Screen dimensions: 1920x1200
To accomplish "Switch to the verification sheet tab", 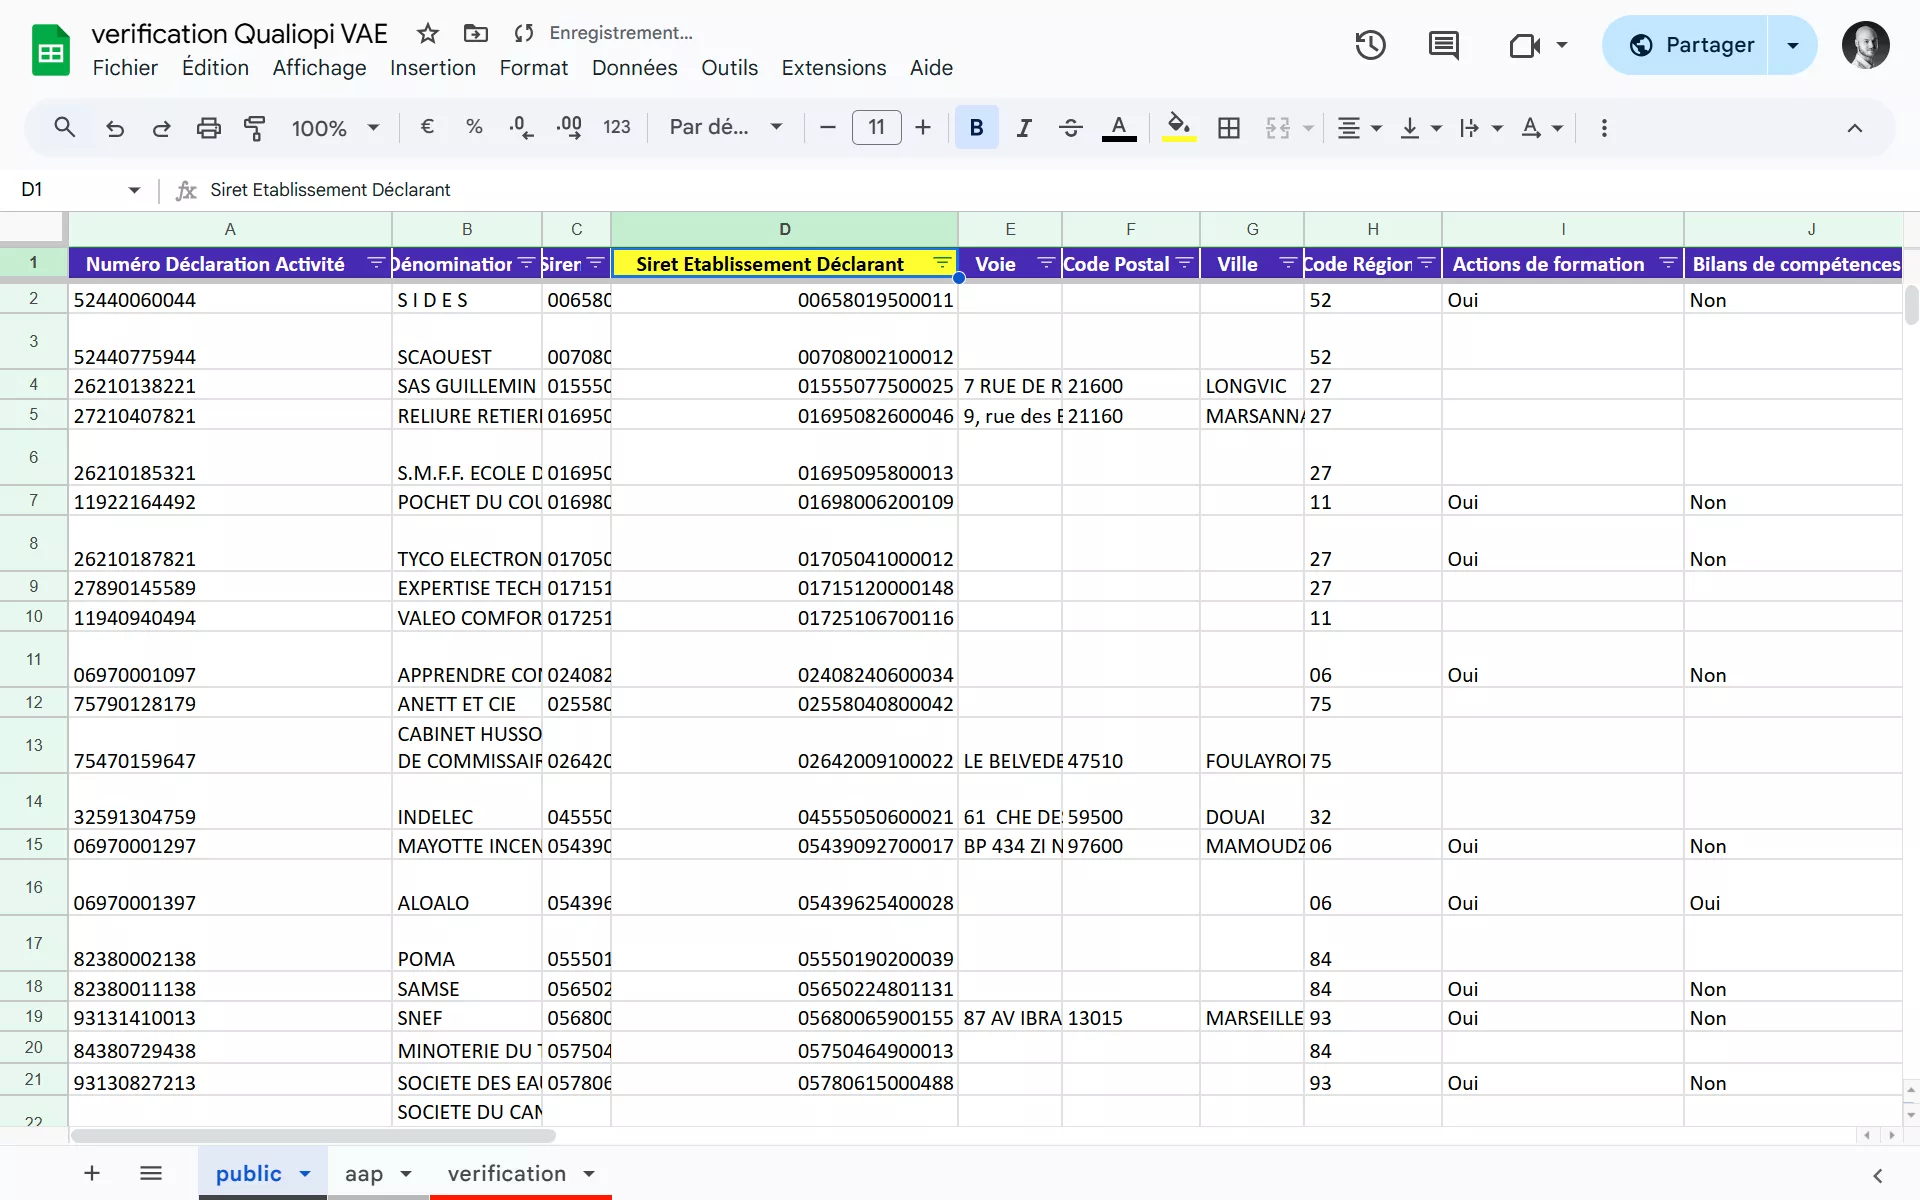I will [x=506, y=1173].
